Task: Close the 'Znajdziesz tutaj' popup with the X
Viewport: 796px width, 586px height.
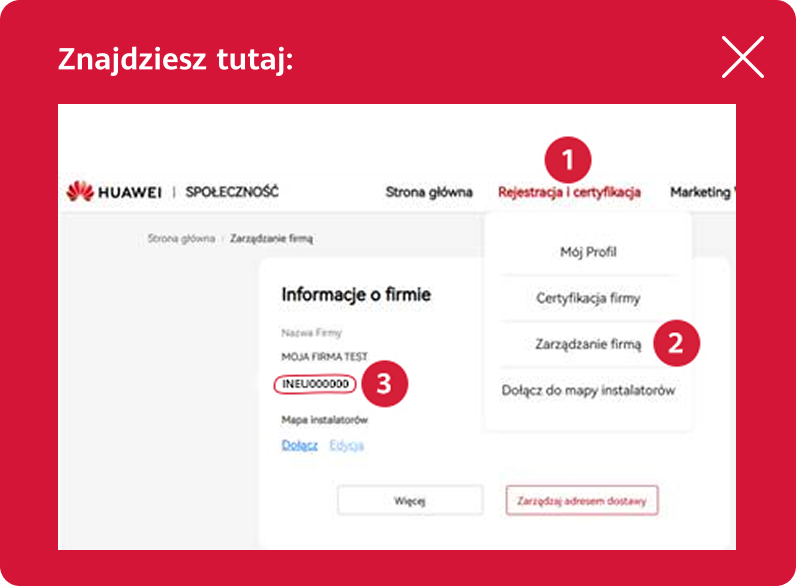Action: [x=742, y=58]
